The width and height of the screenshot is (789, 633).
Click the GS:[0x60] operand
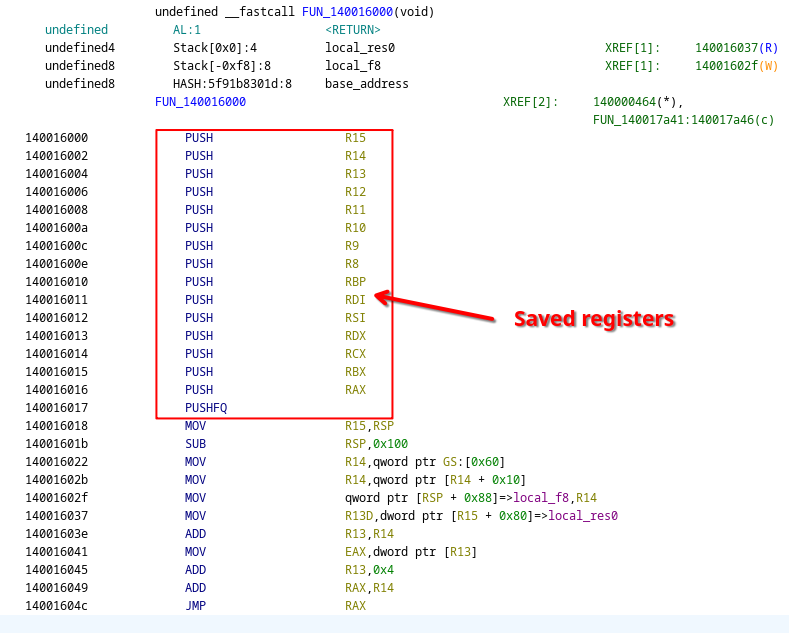coord(474,462)
